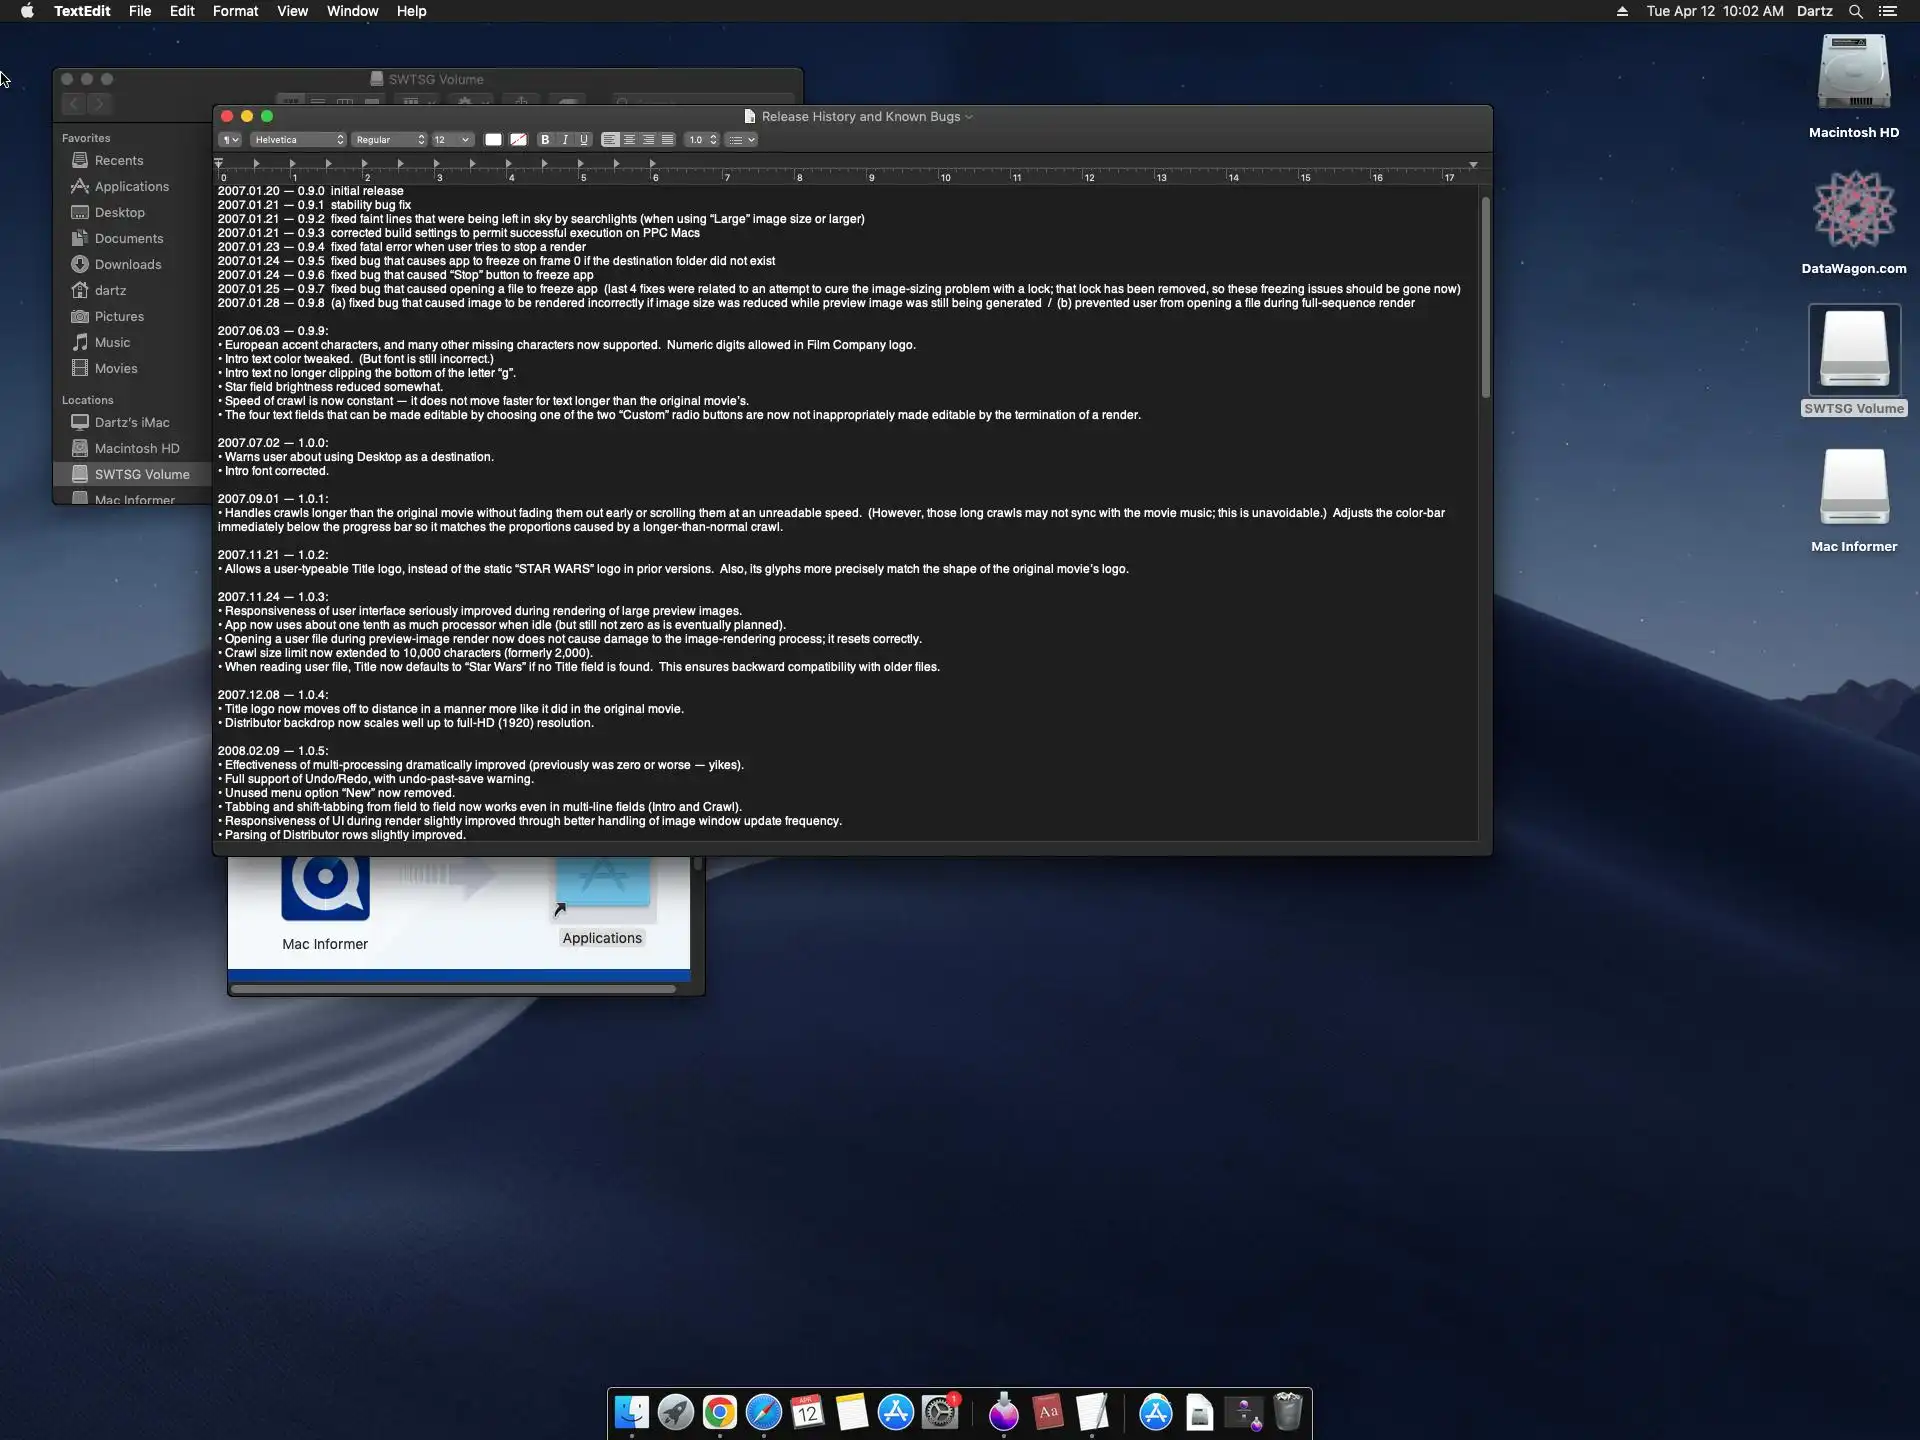The width and height of the screenshot is (1920, 1440).
Task: Toggle underline text formatting
Action: coord(584,140)
